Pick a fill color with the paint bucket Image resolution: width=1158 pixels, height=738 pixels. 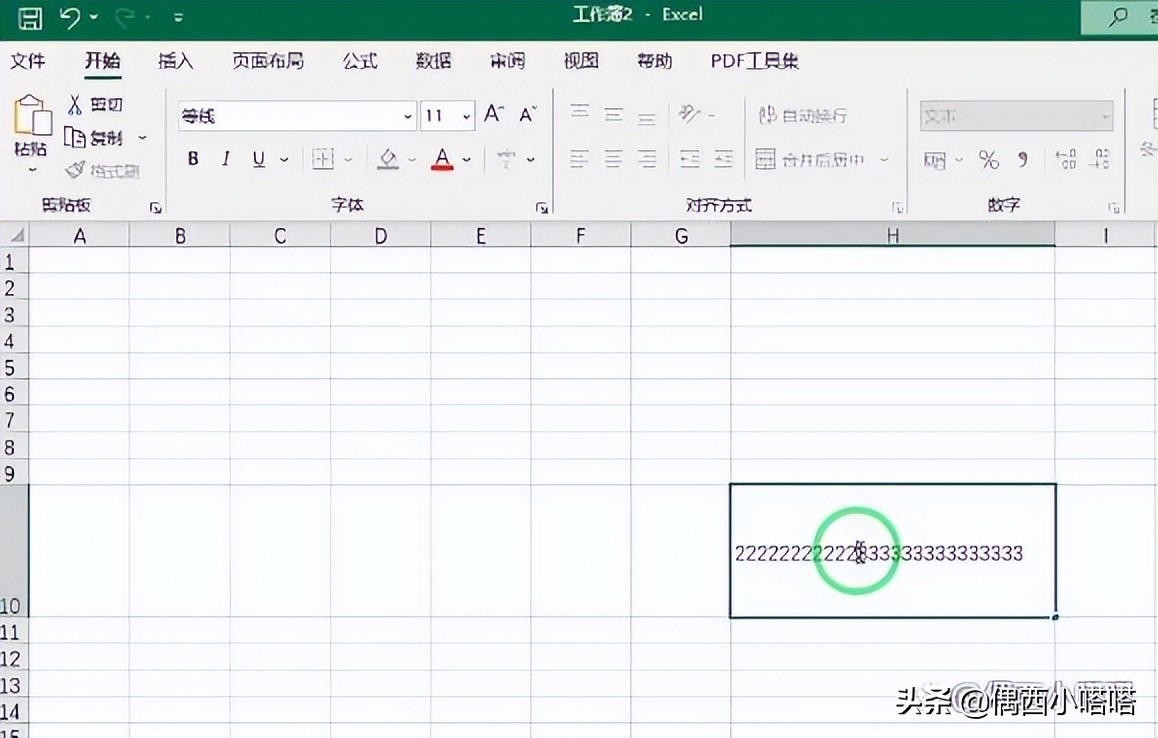387,158
